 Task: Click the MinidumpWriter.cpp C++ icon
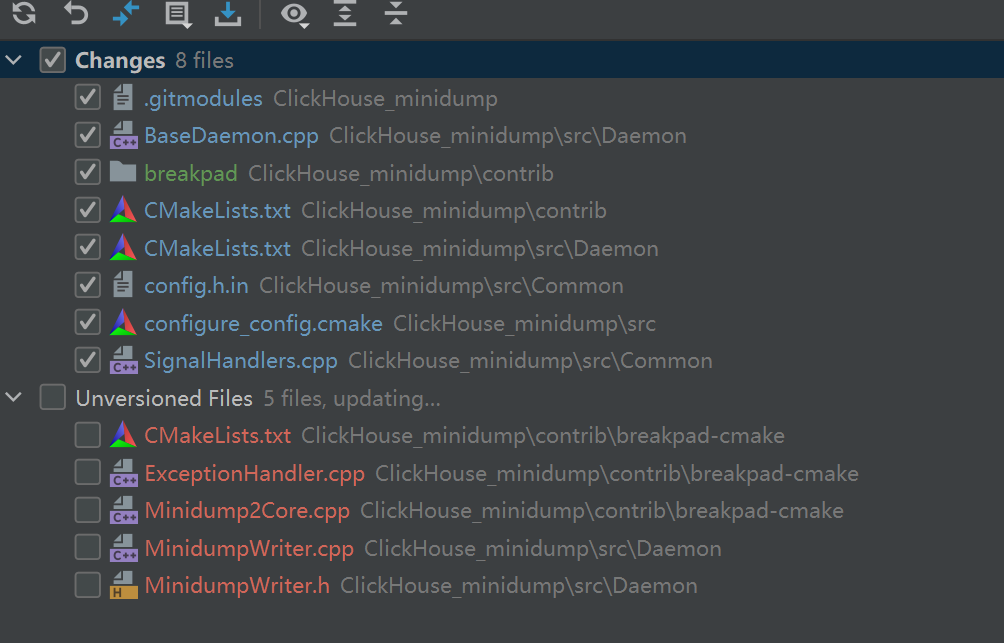[124, 548]
